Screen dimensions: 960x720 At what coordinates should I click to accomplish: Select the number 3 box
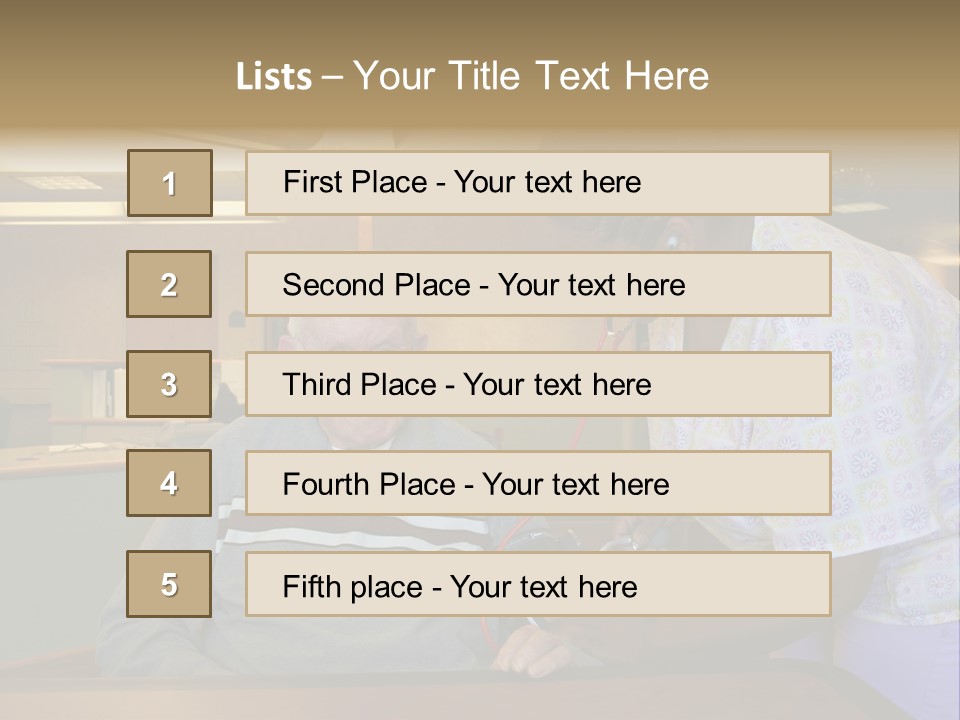[x=169, y=384]
